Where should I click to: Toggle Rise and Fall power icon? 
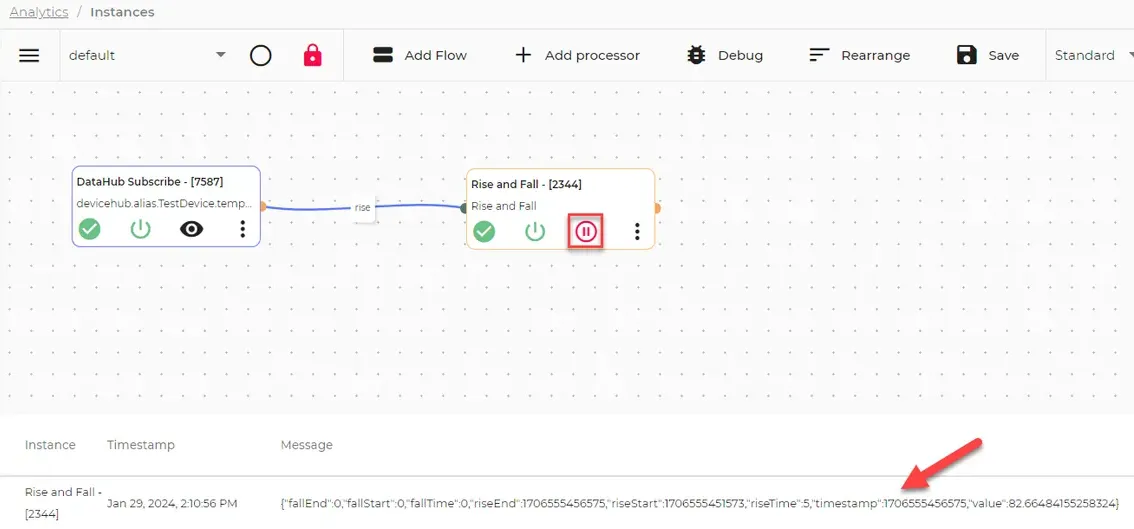coord(534,232)
